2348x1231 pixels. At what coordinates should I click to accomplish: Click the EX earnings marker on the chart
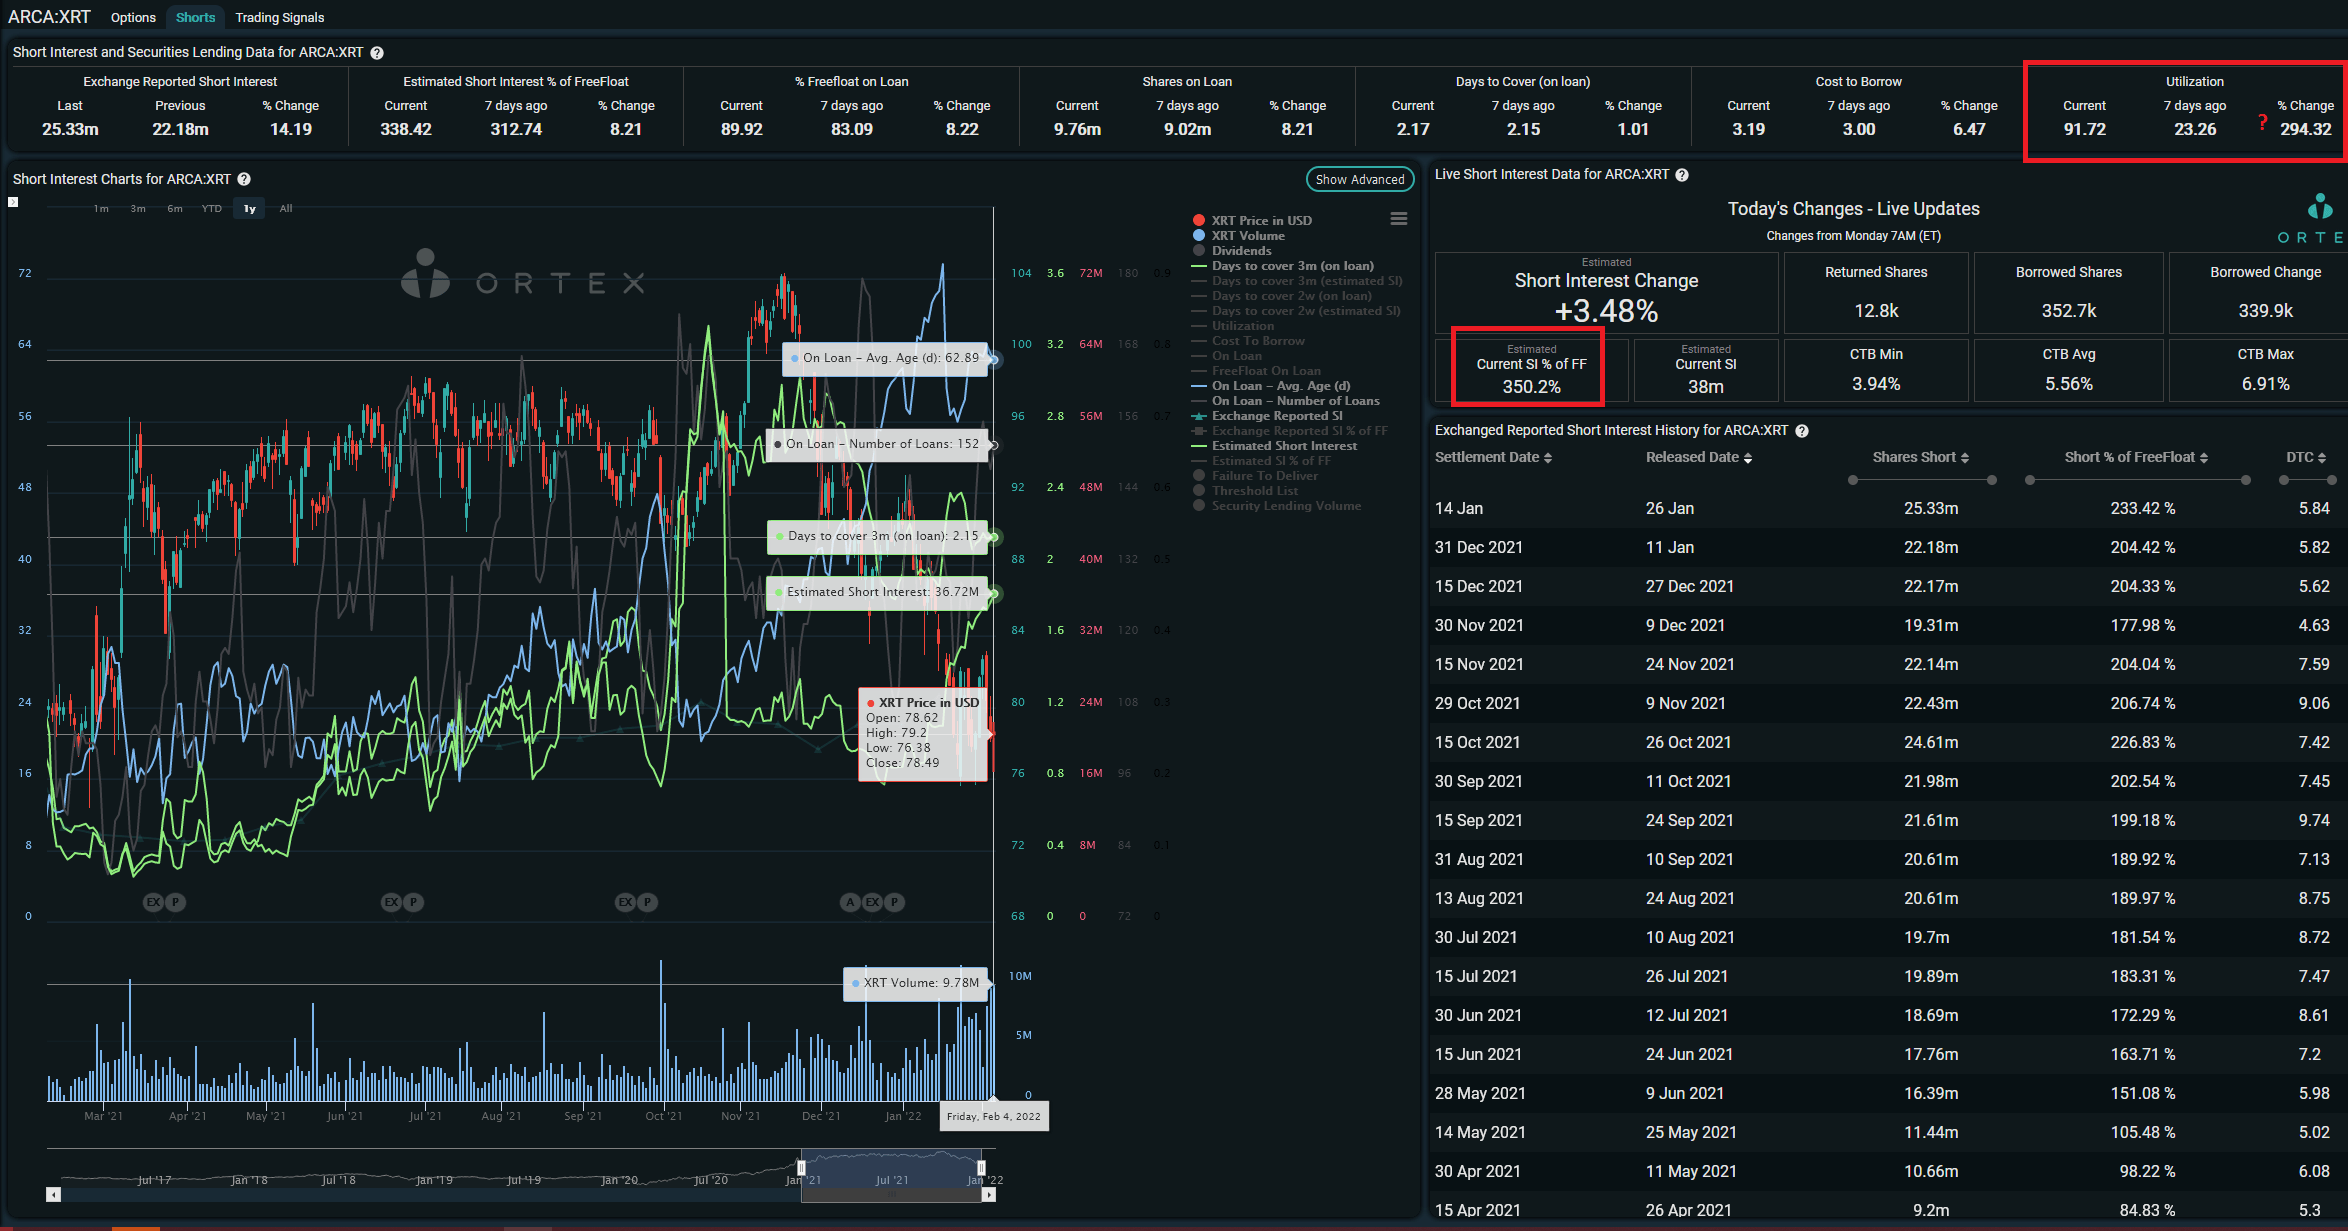click(152, 901)
